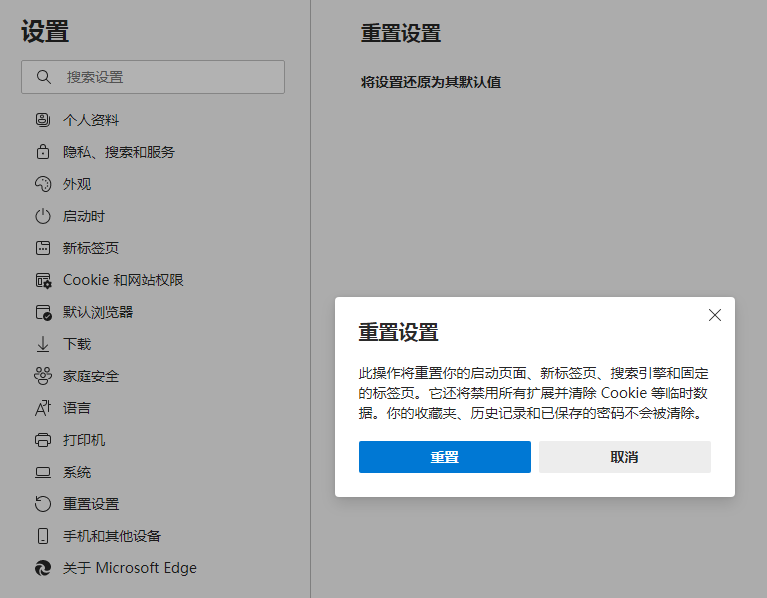Screen dimensions: 767x598
Task: Click the blue 重置 button in dialog
Action: click(x=444, y=457)
